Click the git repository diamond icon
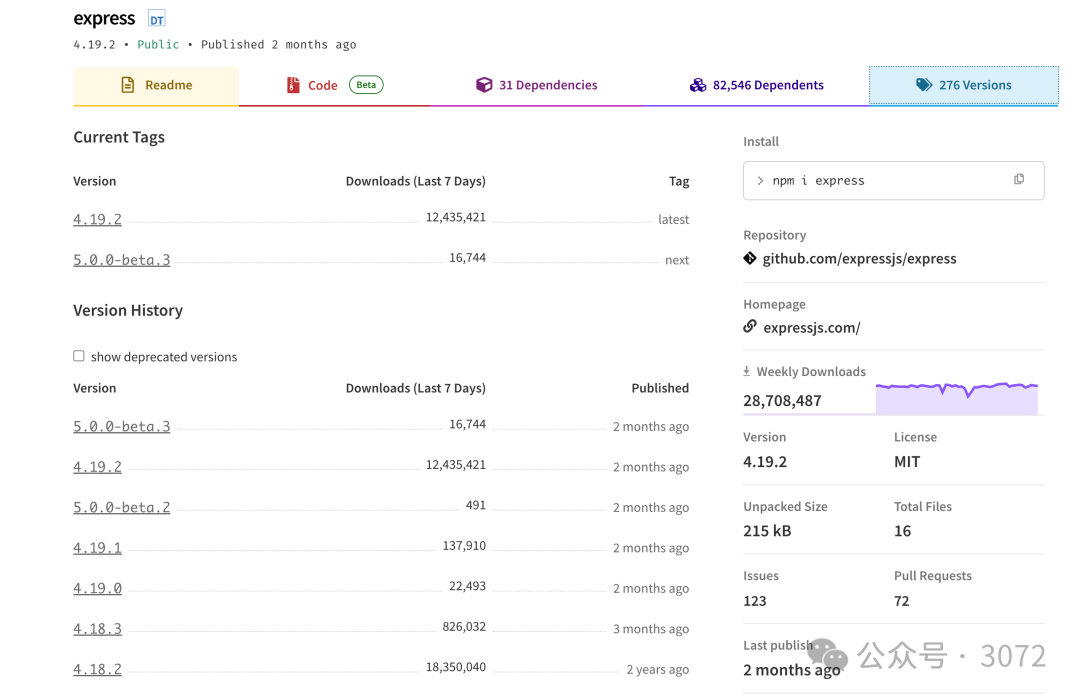The image size is (1080, 699). point(750,258)
